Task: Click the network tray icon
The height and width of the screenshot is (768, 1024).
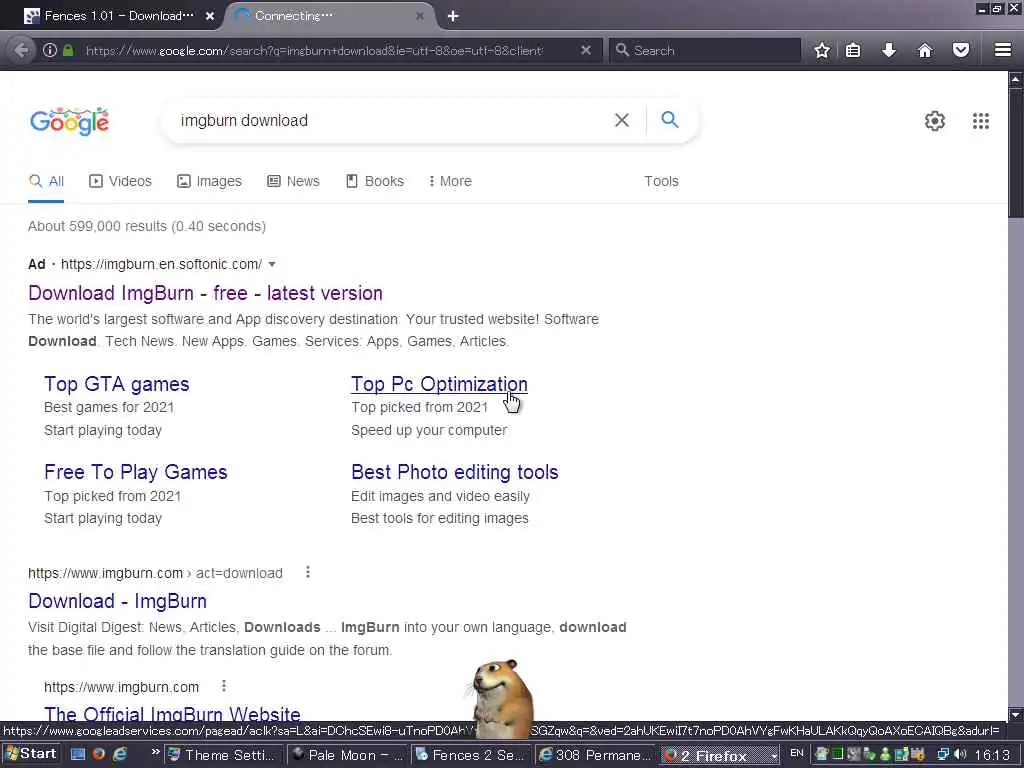Action: click(x=943, y=754)
